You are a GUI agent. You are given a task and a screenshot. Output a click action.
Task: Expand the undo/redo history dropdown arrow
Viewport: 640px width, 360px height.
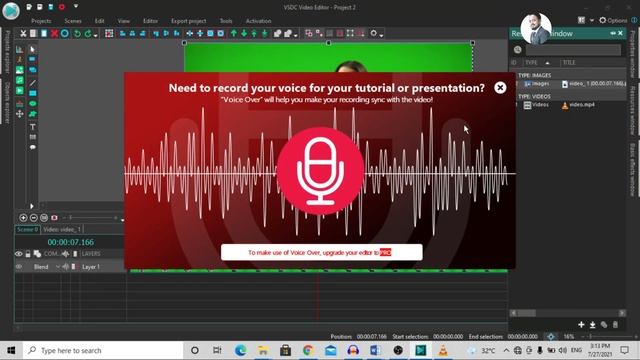tap(95, 35)
